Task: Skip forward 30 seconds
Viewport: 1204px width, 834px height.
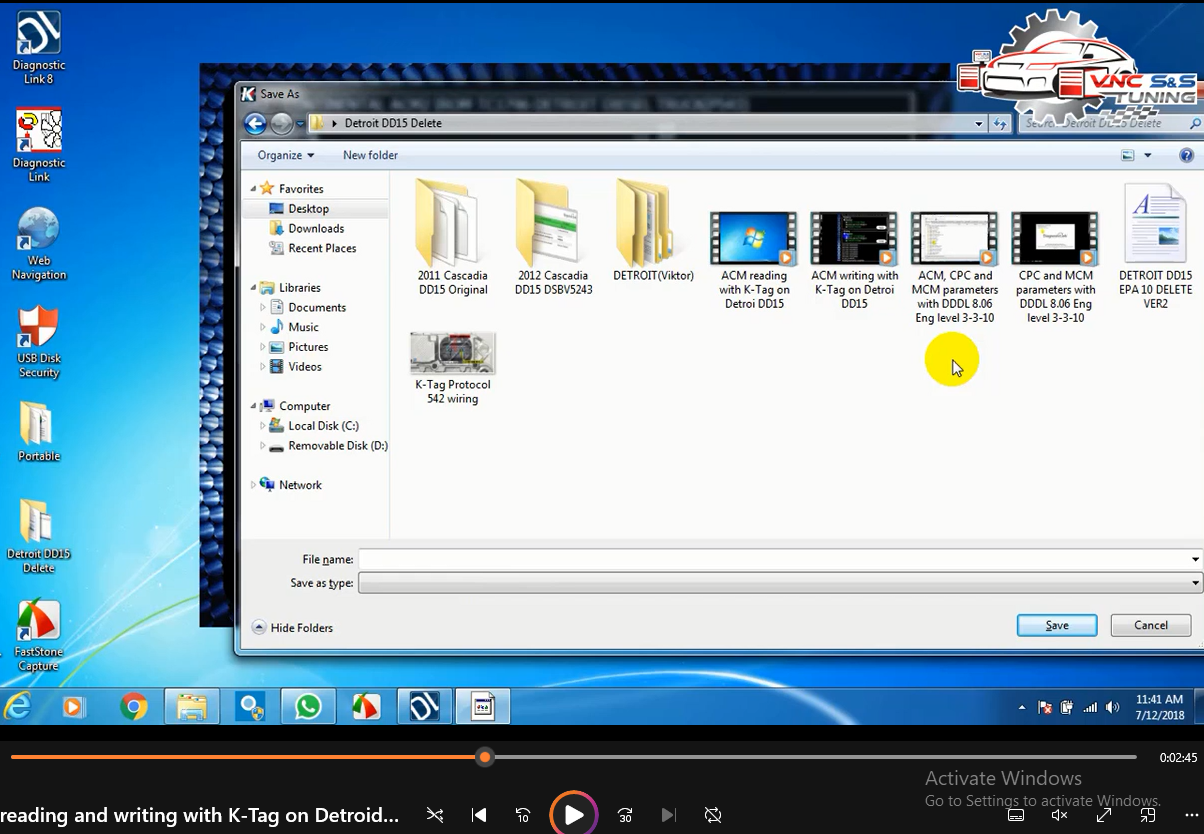Action: point(625,815)
